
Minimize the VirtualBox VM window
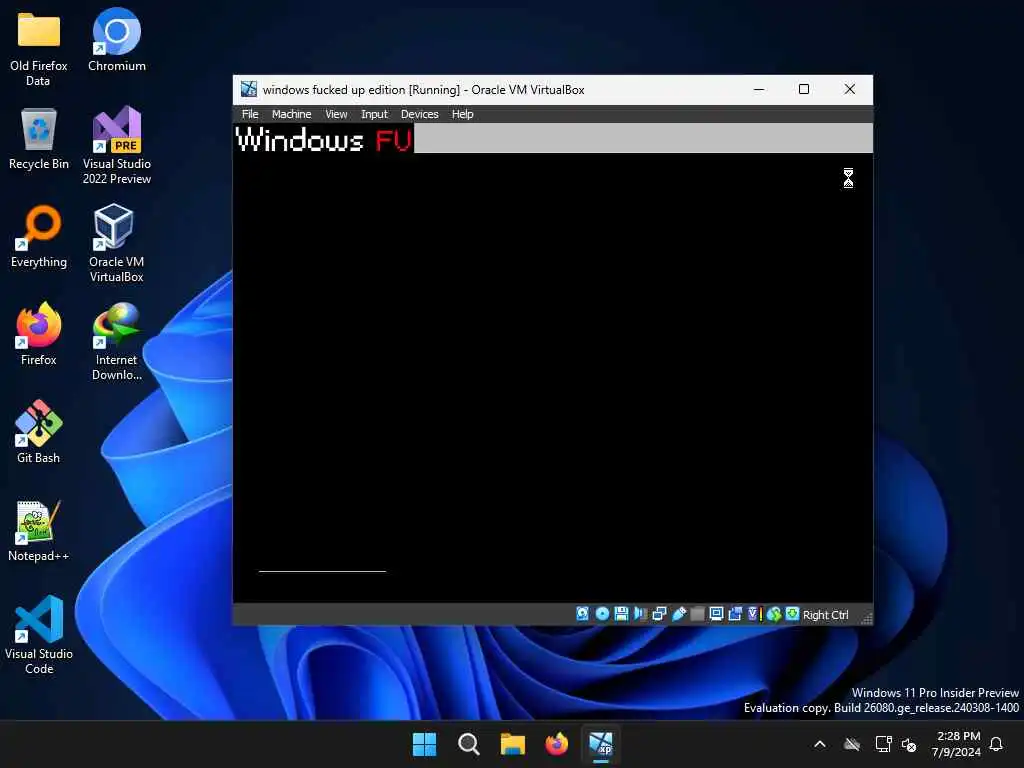[759, 89]
